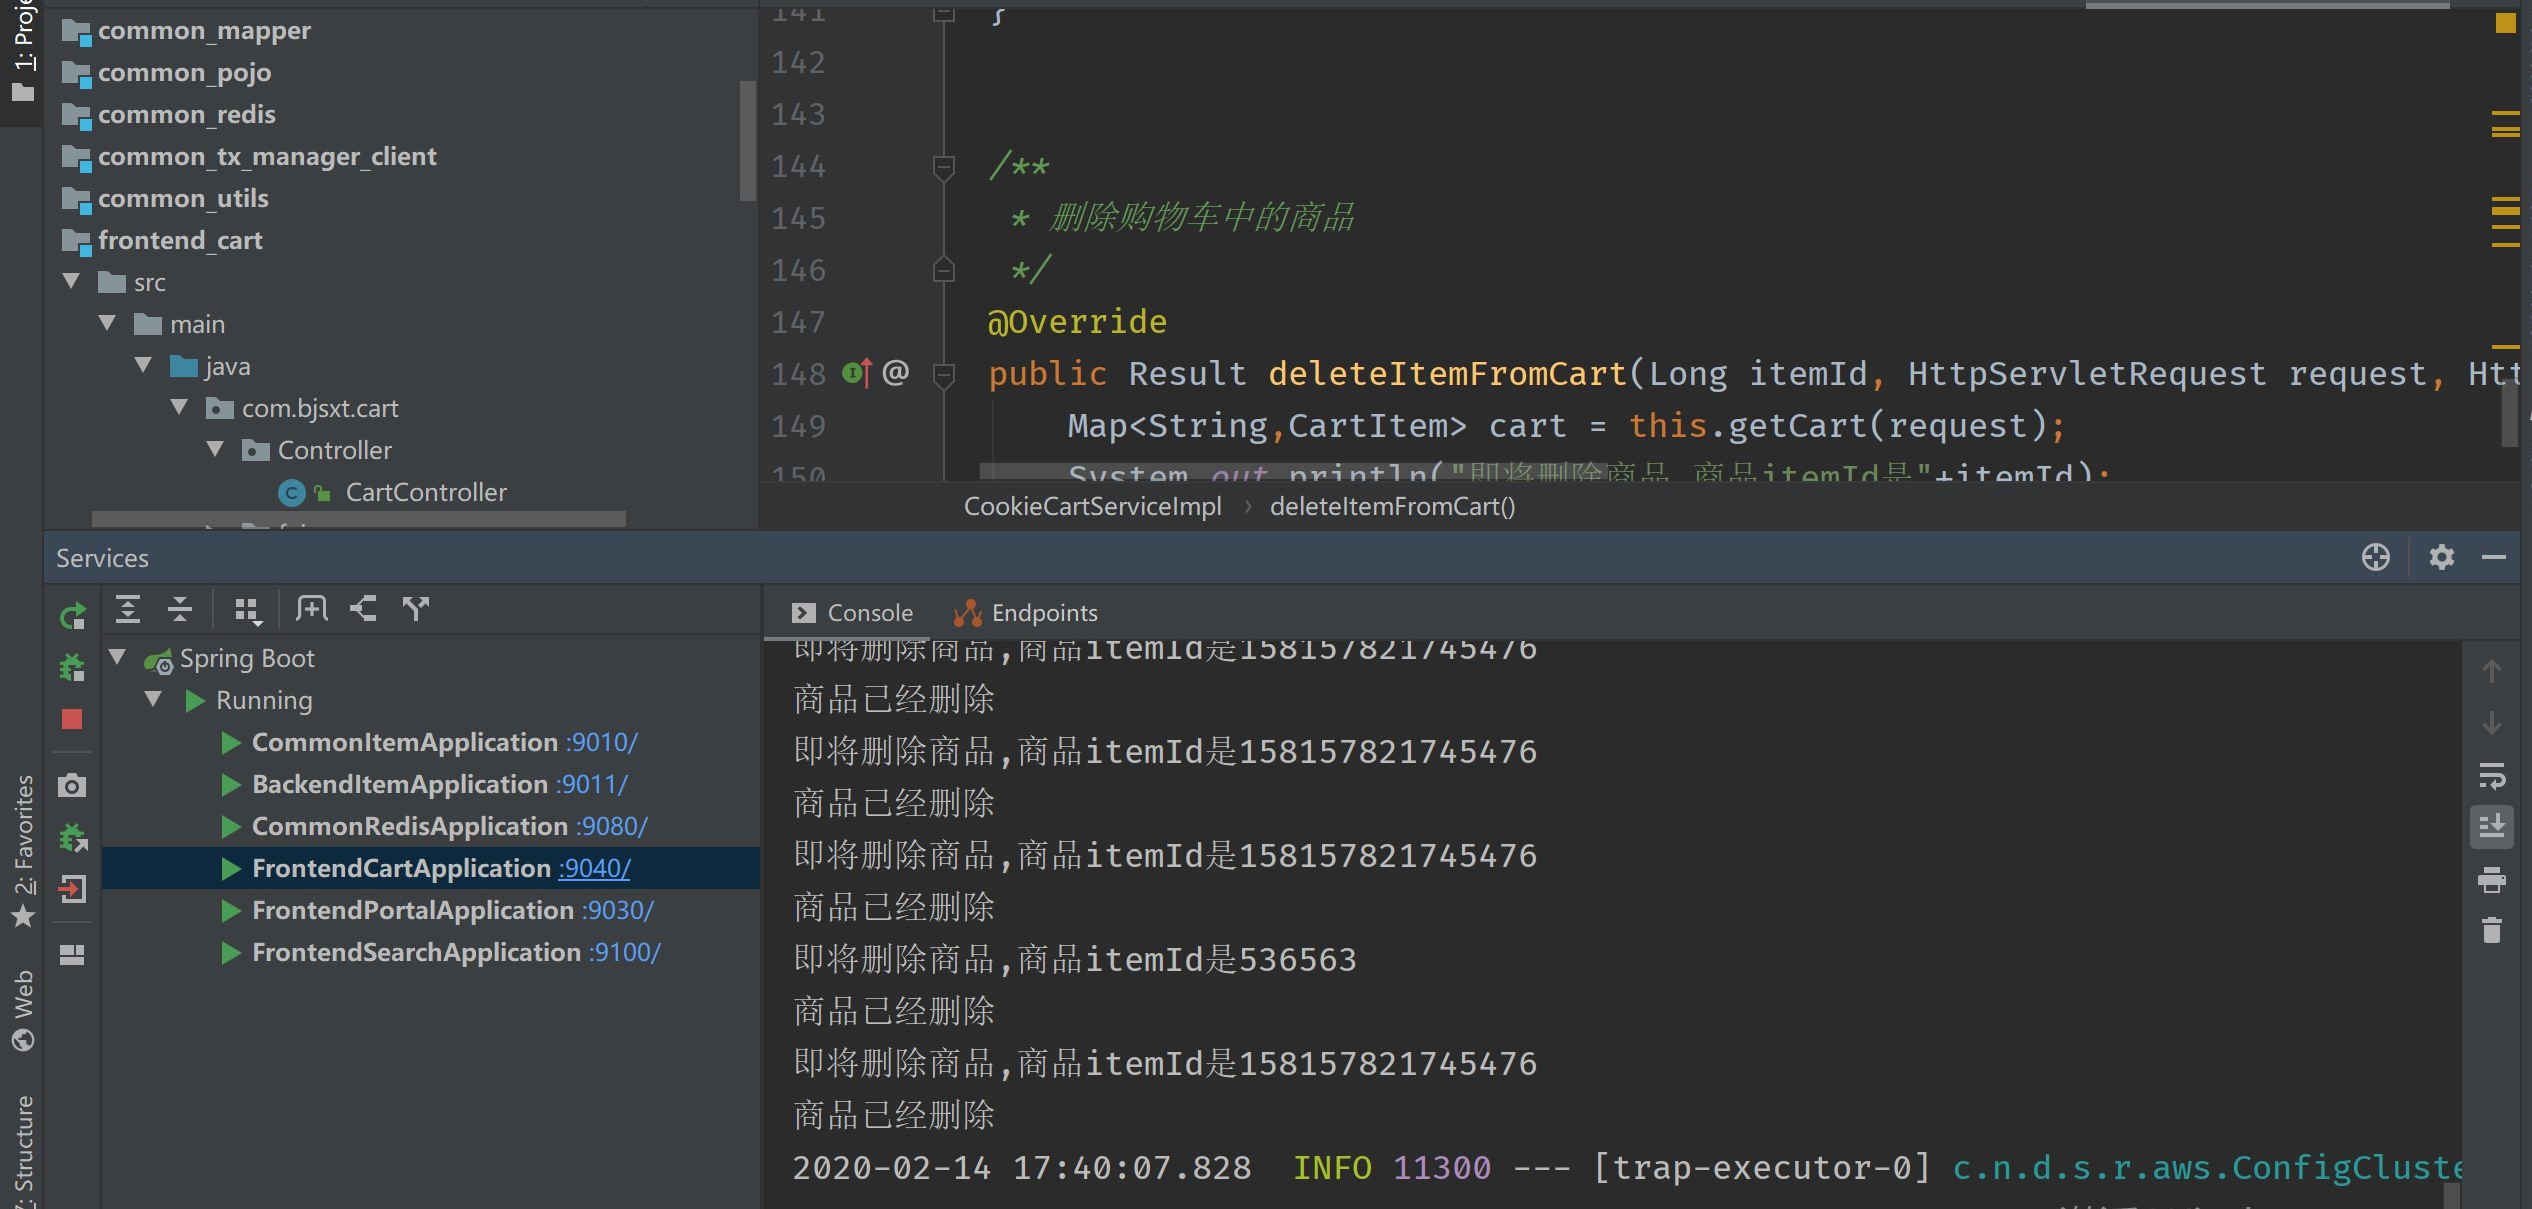Hide the Services panel with minus icon

[2494, 557]
